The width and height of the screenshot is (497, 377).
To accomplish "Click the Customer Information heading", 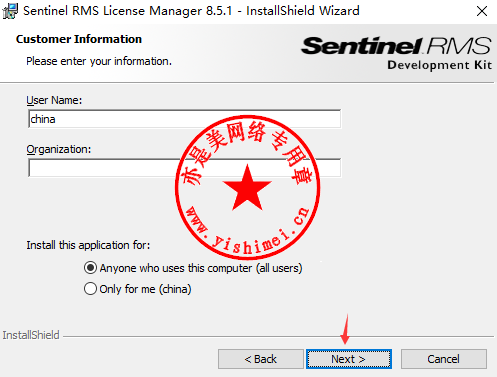I will 79,39.
